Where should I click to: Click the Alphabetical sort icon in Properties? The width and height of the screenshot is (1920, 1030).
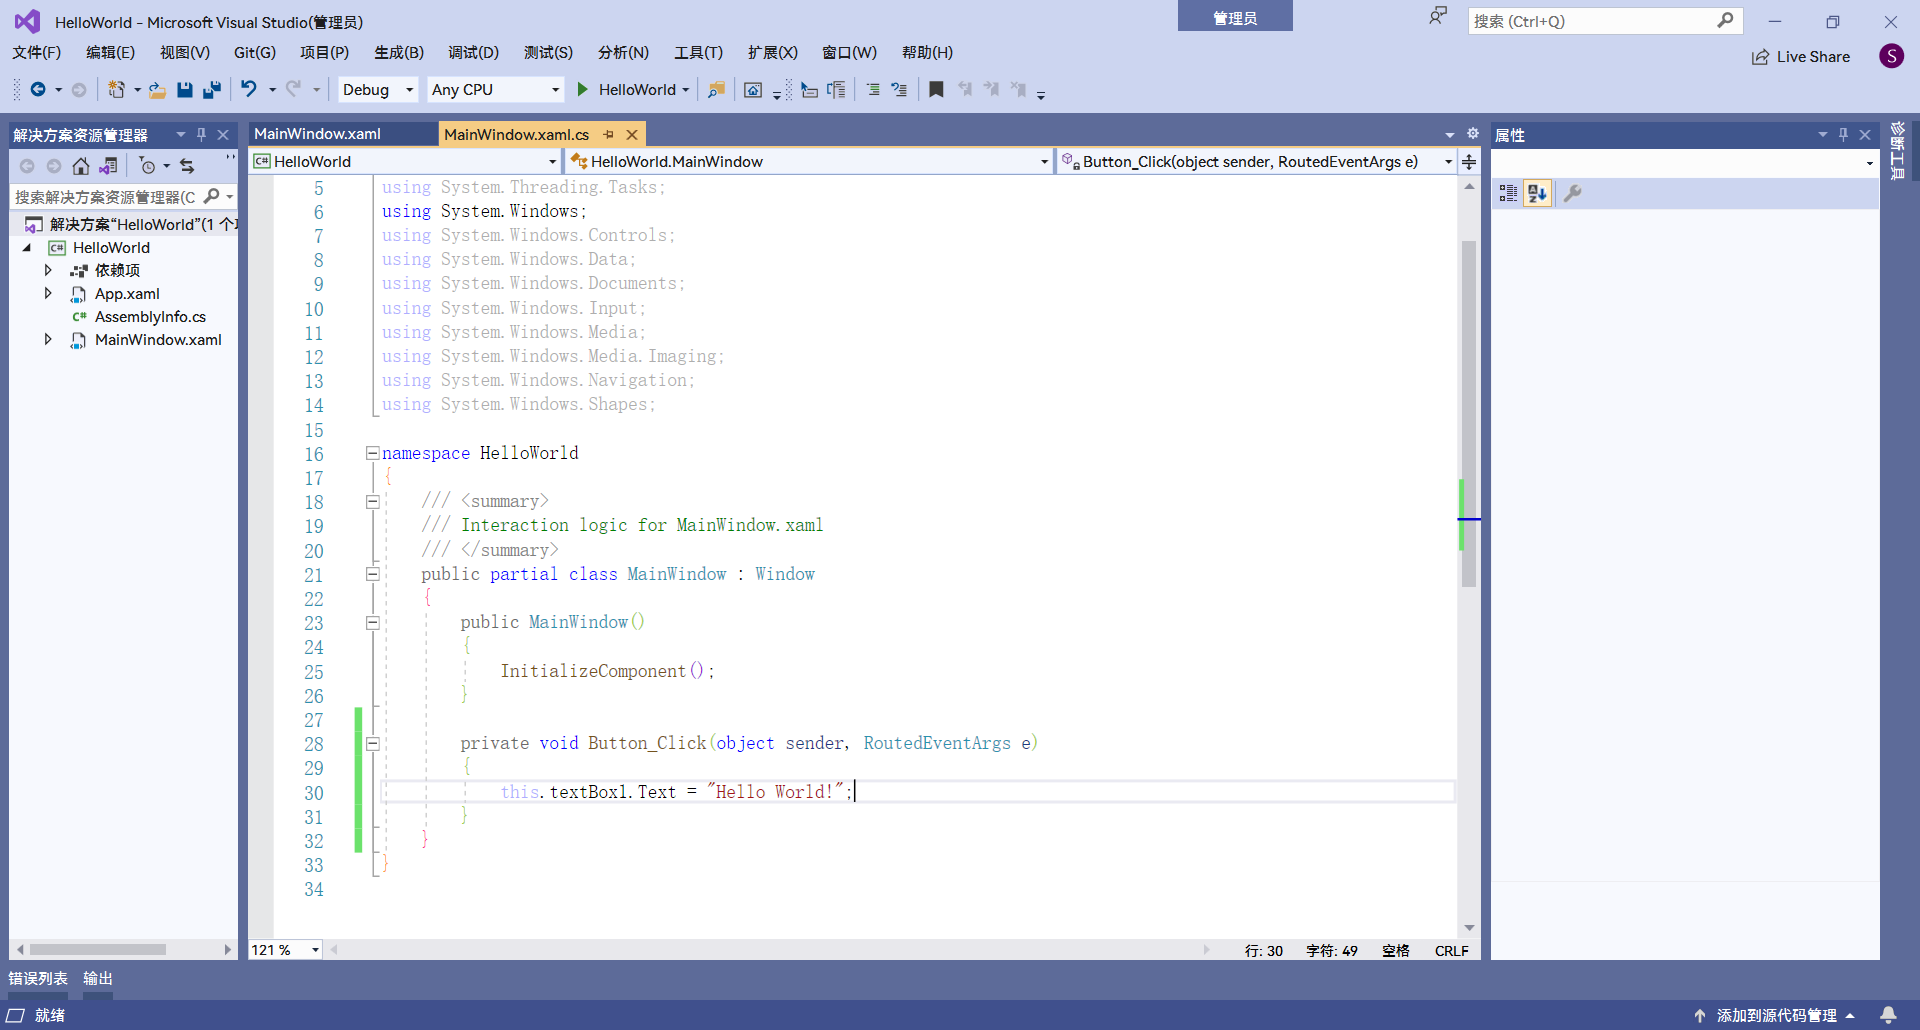[1538, 194]
